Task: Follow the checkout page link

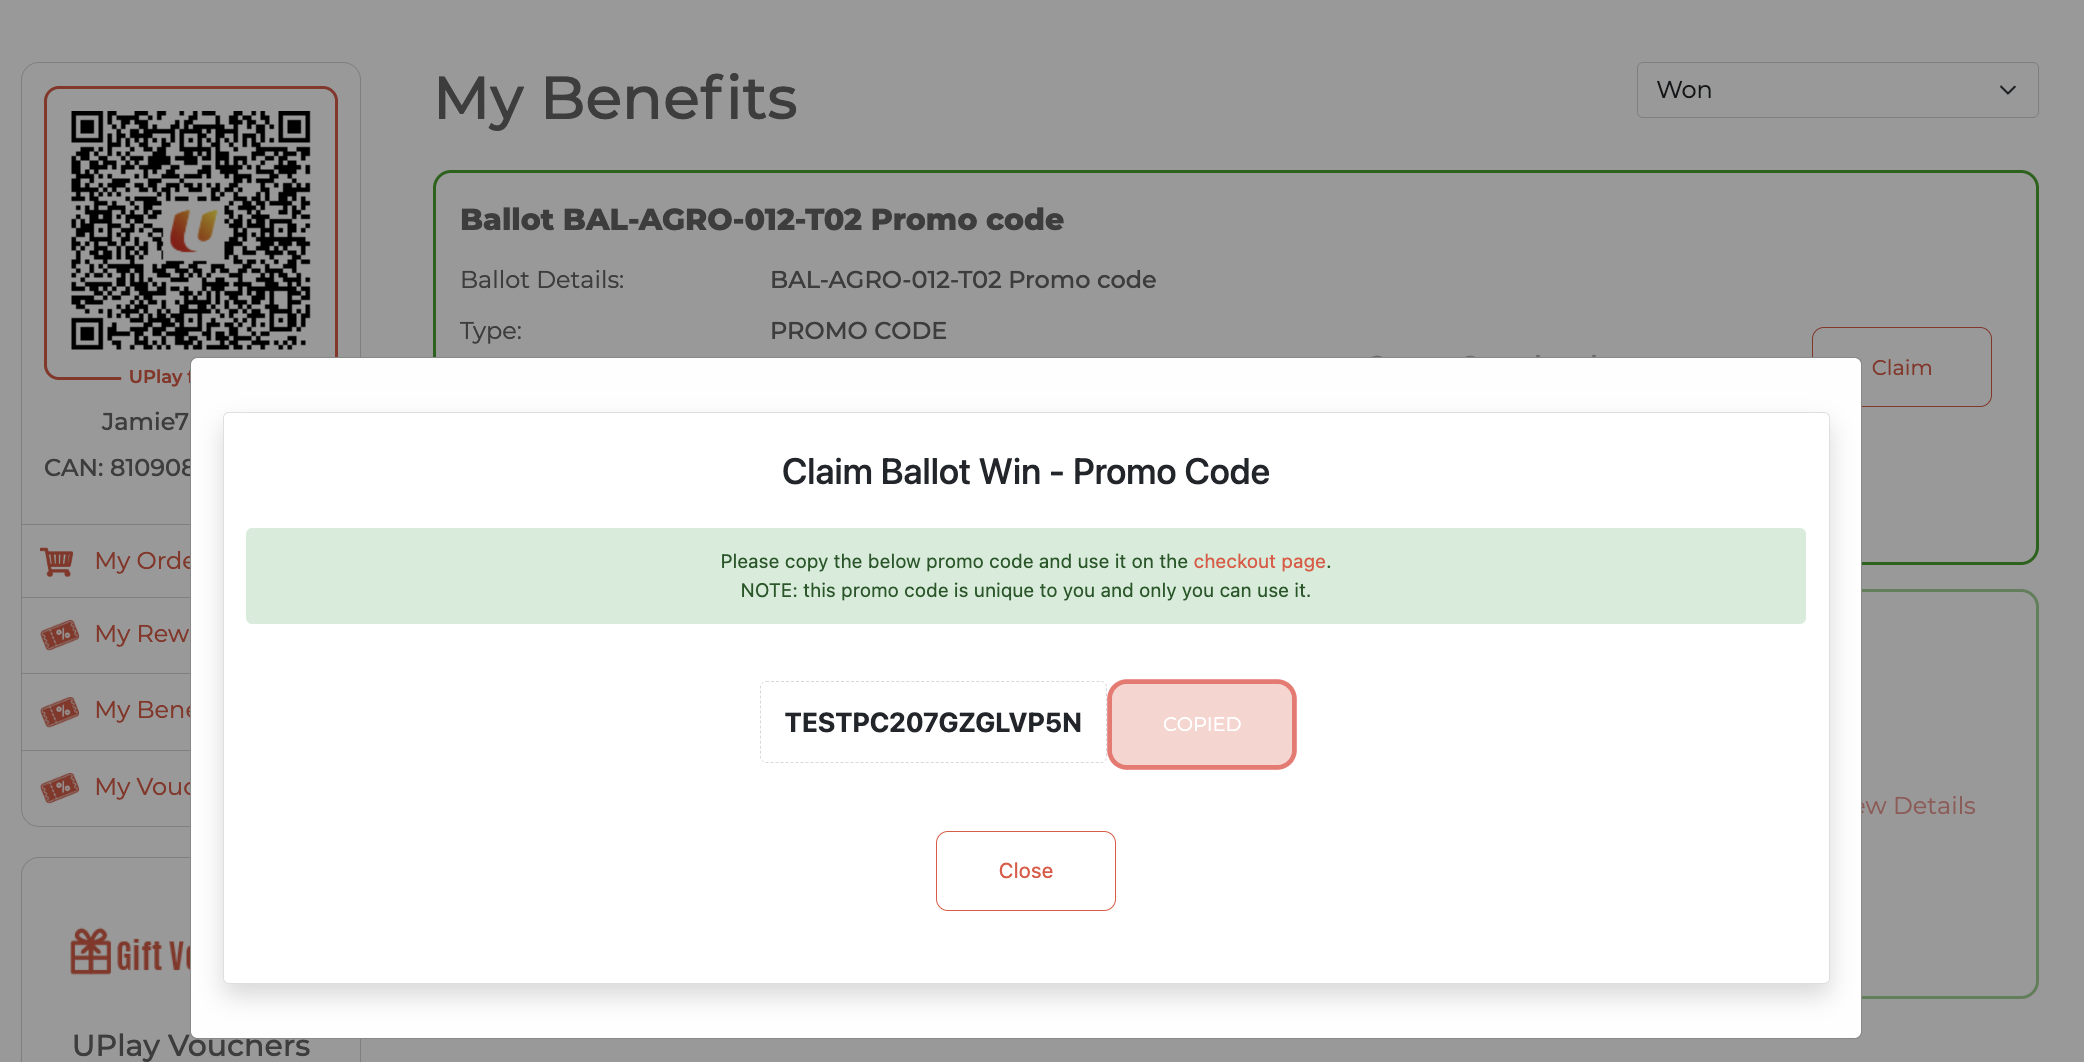Action: point(1259,561)
